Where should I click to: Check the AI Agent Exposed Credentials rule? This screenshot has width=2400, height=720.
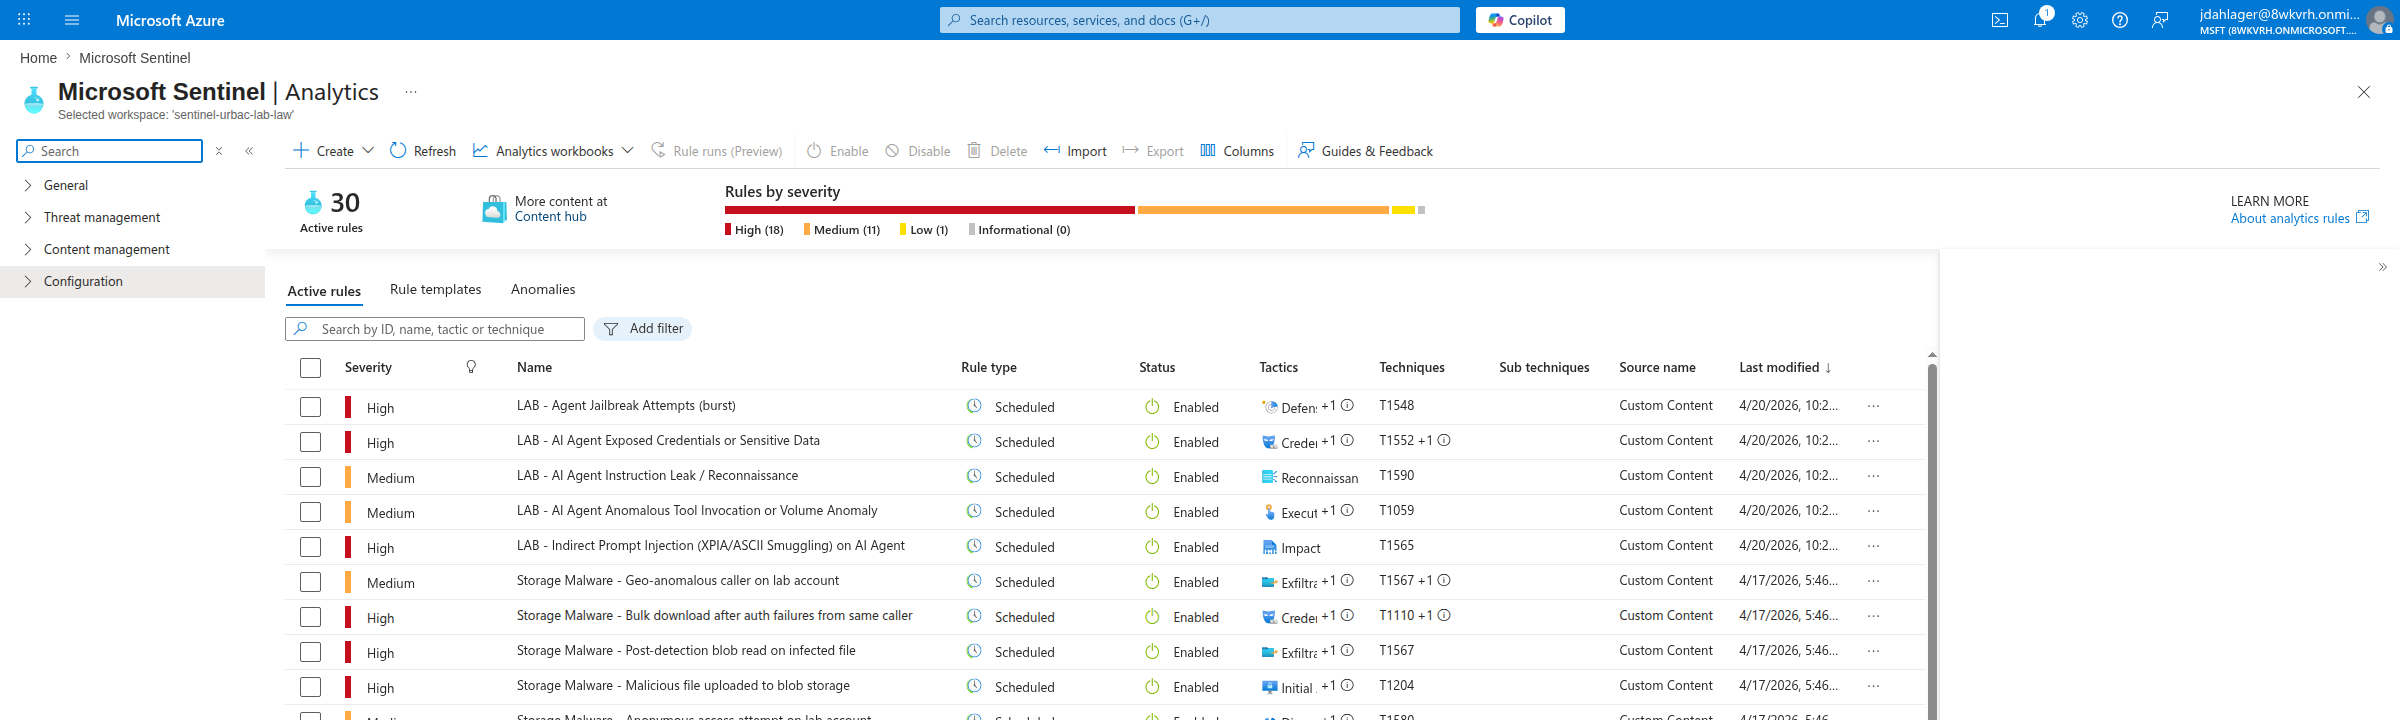[311, 442]
